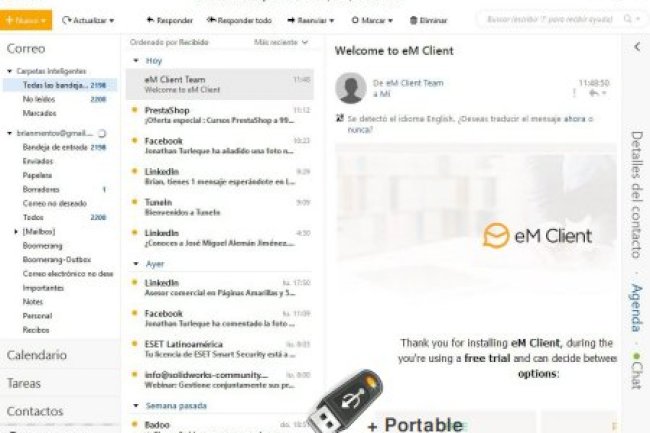The width and height of the screenshot is (650, 433).
Task: Click the Responder reply arrow icon
Action: click(x=150, y=20)
